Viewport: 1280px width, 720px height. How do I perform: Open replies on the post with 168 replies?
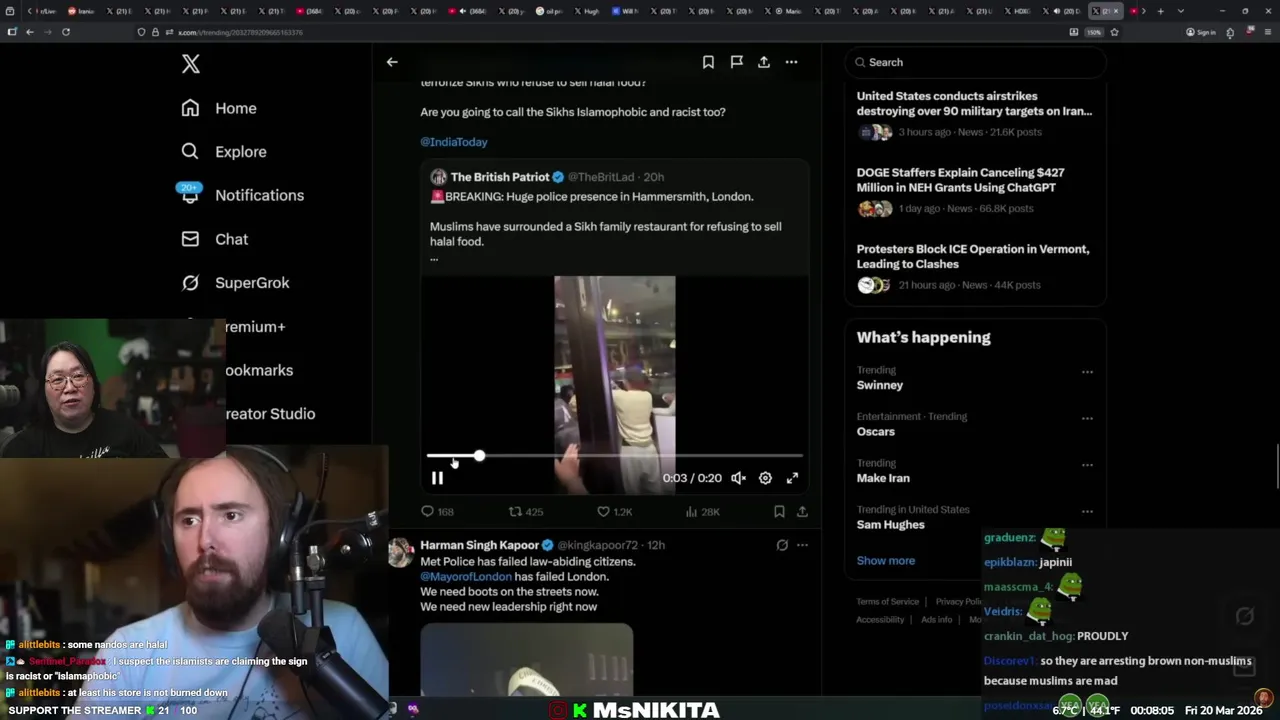pyautogui.click(x=437, y=511)
